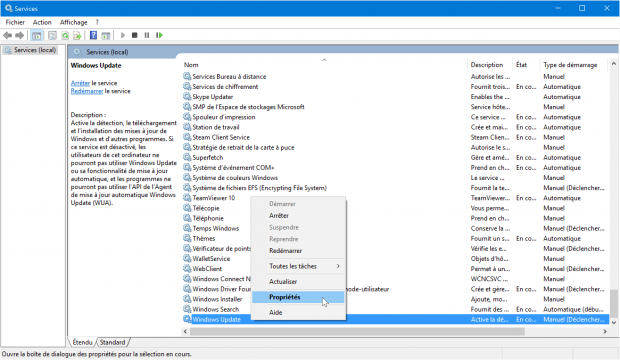620x360 pixels.
Task: Click the gear icon of Steam Client Service
Action: pos(187,137)
